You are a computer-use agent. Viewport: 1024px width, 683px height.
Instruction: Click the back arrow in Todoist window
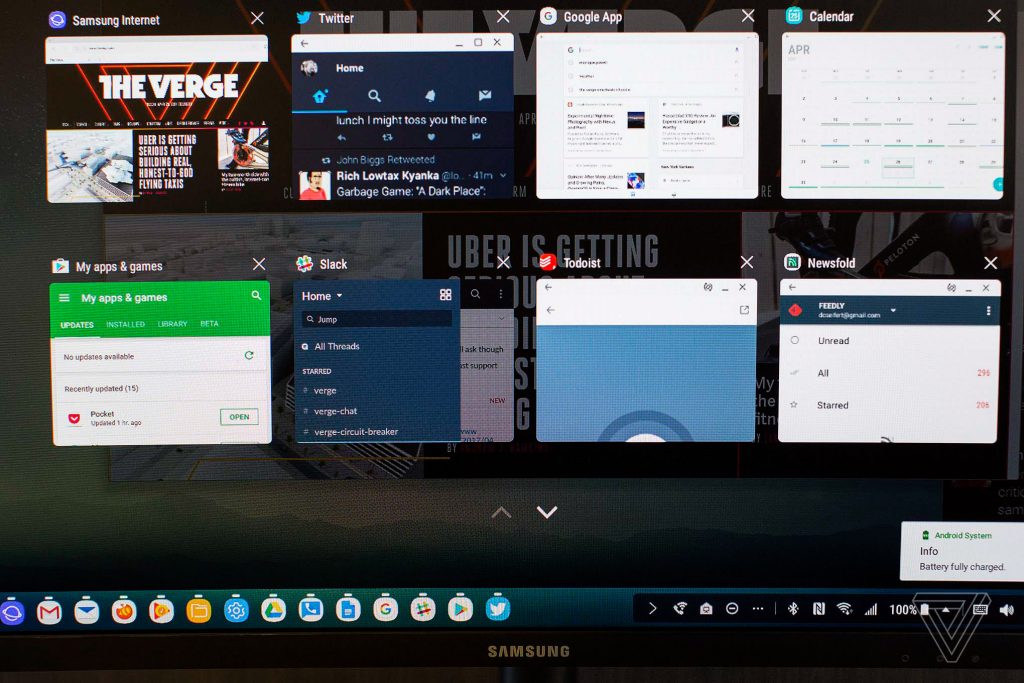pos(551,310)
